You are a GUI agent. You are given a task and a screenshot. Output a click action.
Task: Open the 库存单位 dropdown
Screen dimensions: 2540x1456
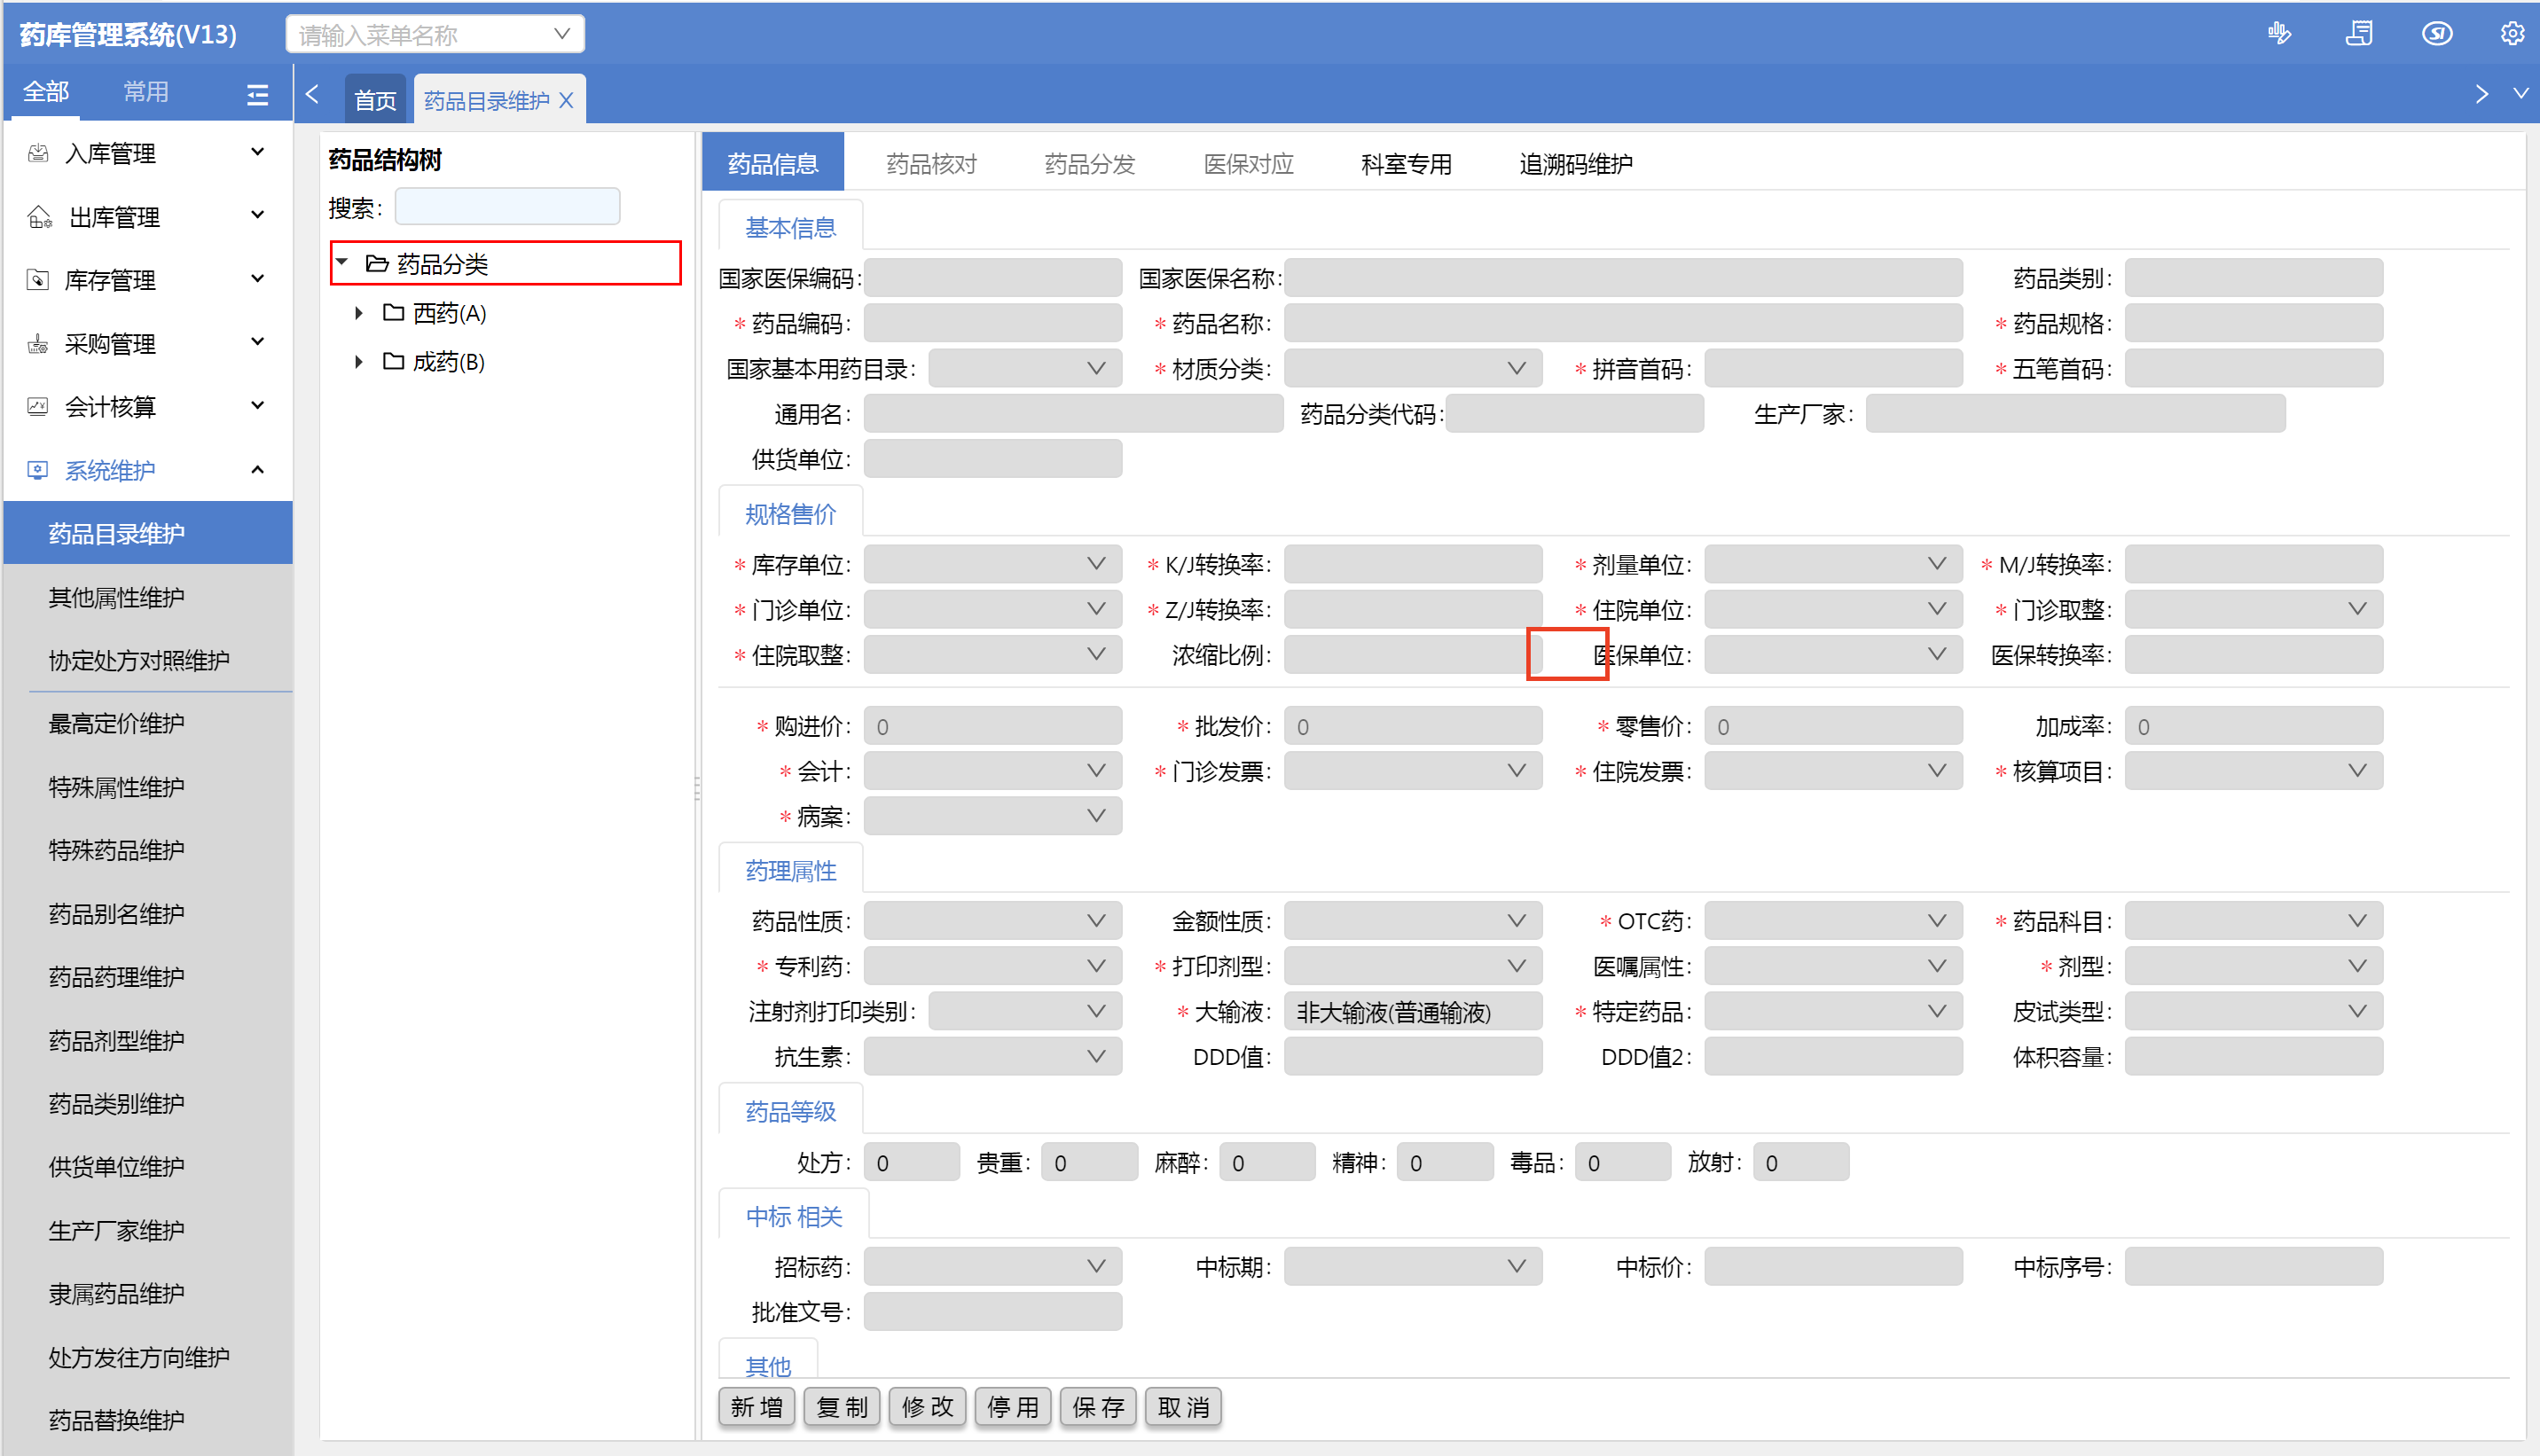pos(992,564)
